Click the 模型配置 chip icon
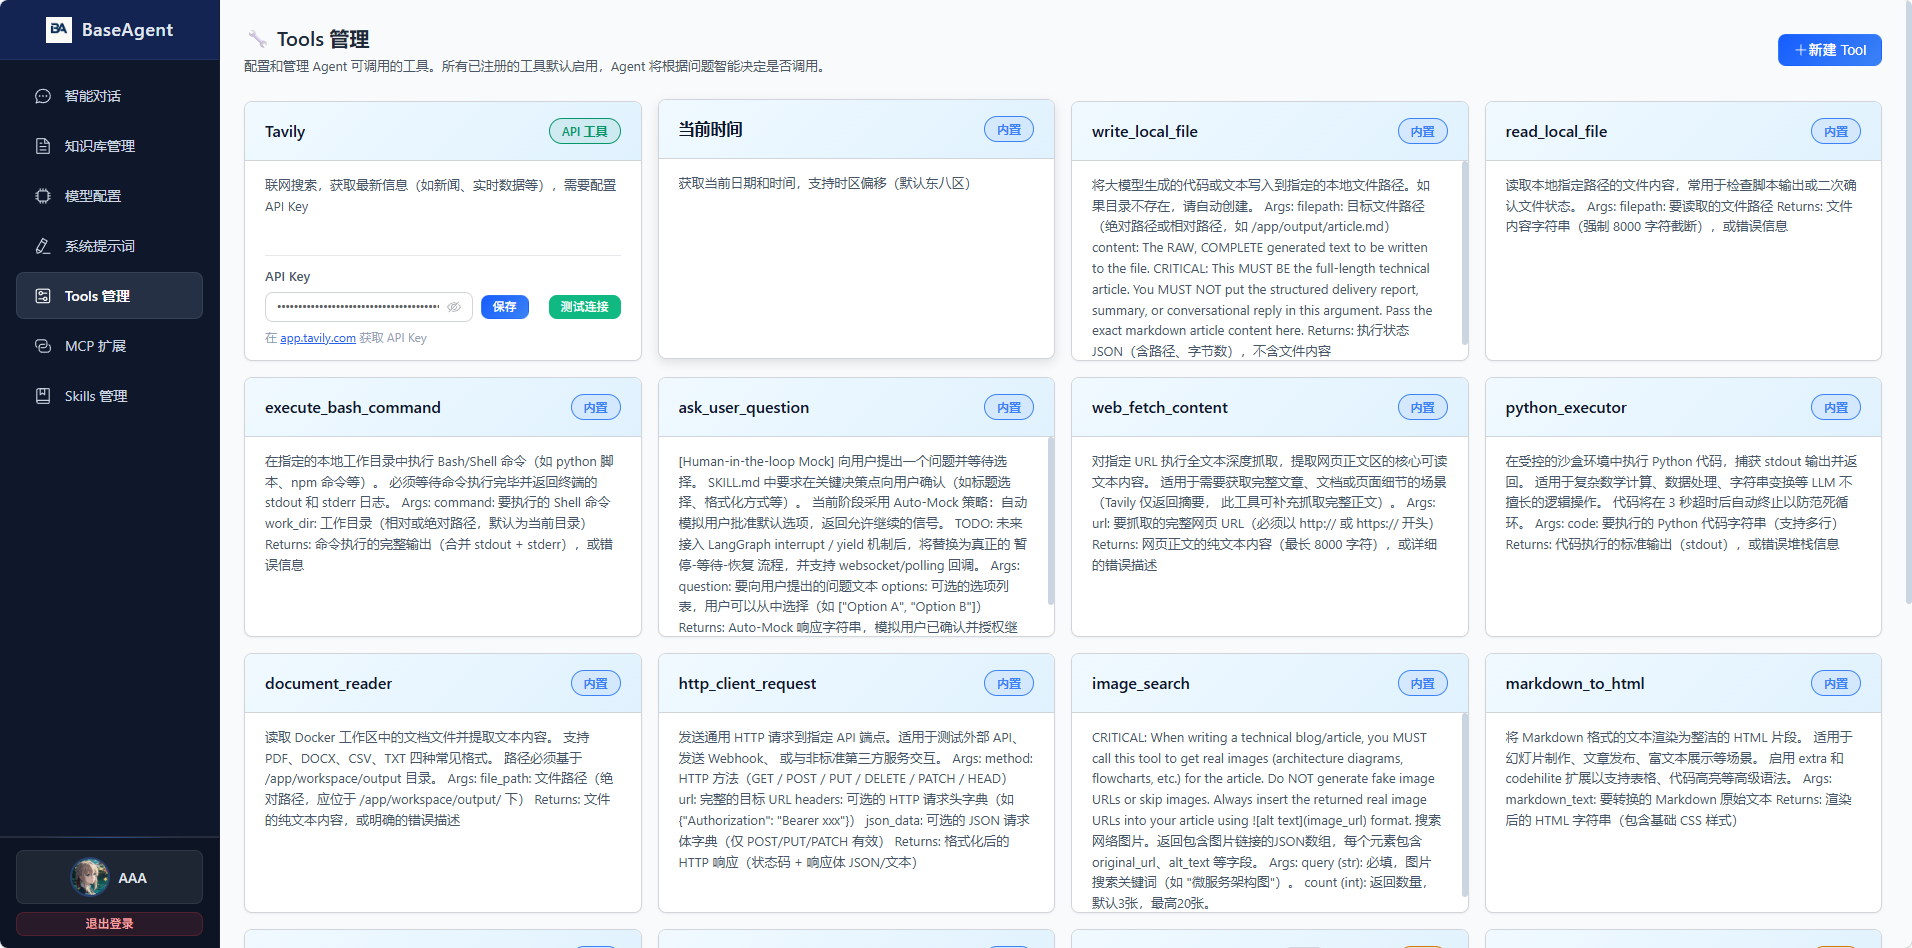Screen dimensions: 1912x948 point(43,196)
